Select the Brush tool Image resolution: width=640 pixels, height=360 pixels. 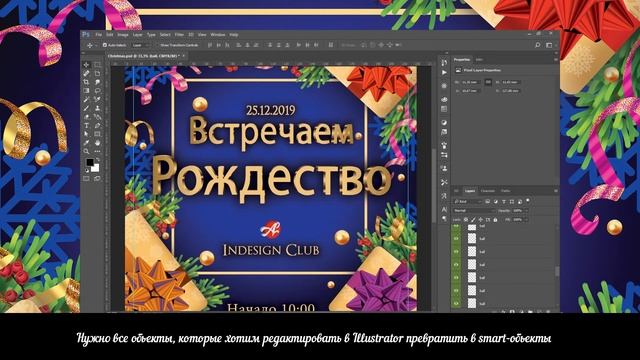[x=86, y=108]
